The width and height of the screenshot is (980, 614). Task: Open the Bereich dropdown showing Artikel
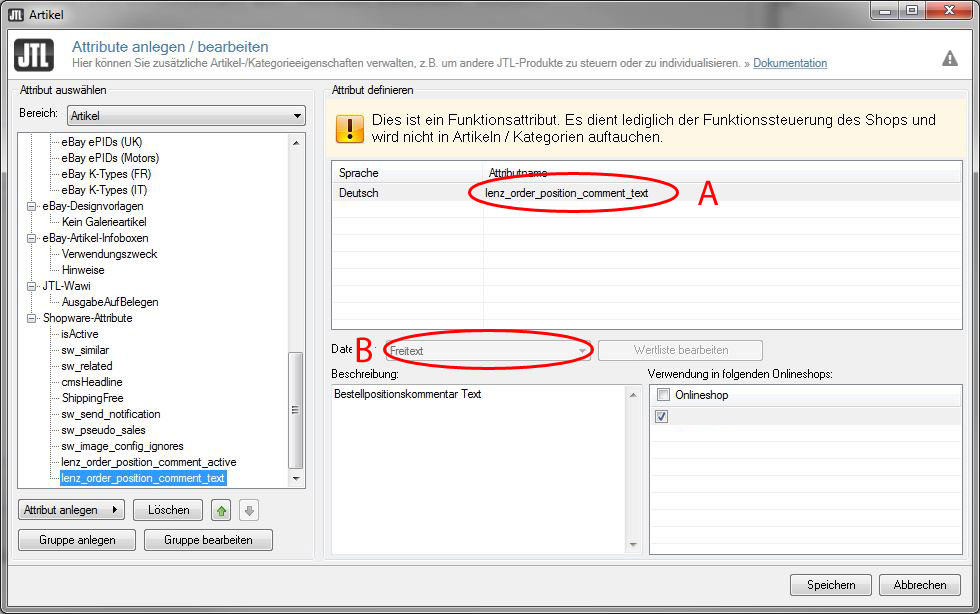click(x=186, y=116)
